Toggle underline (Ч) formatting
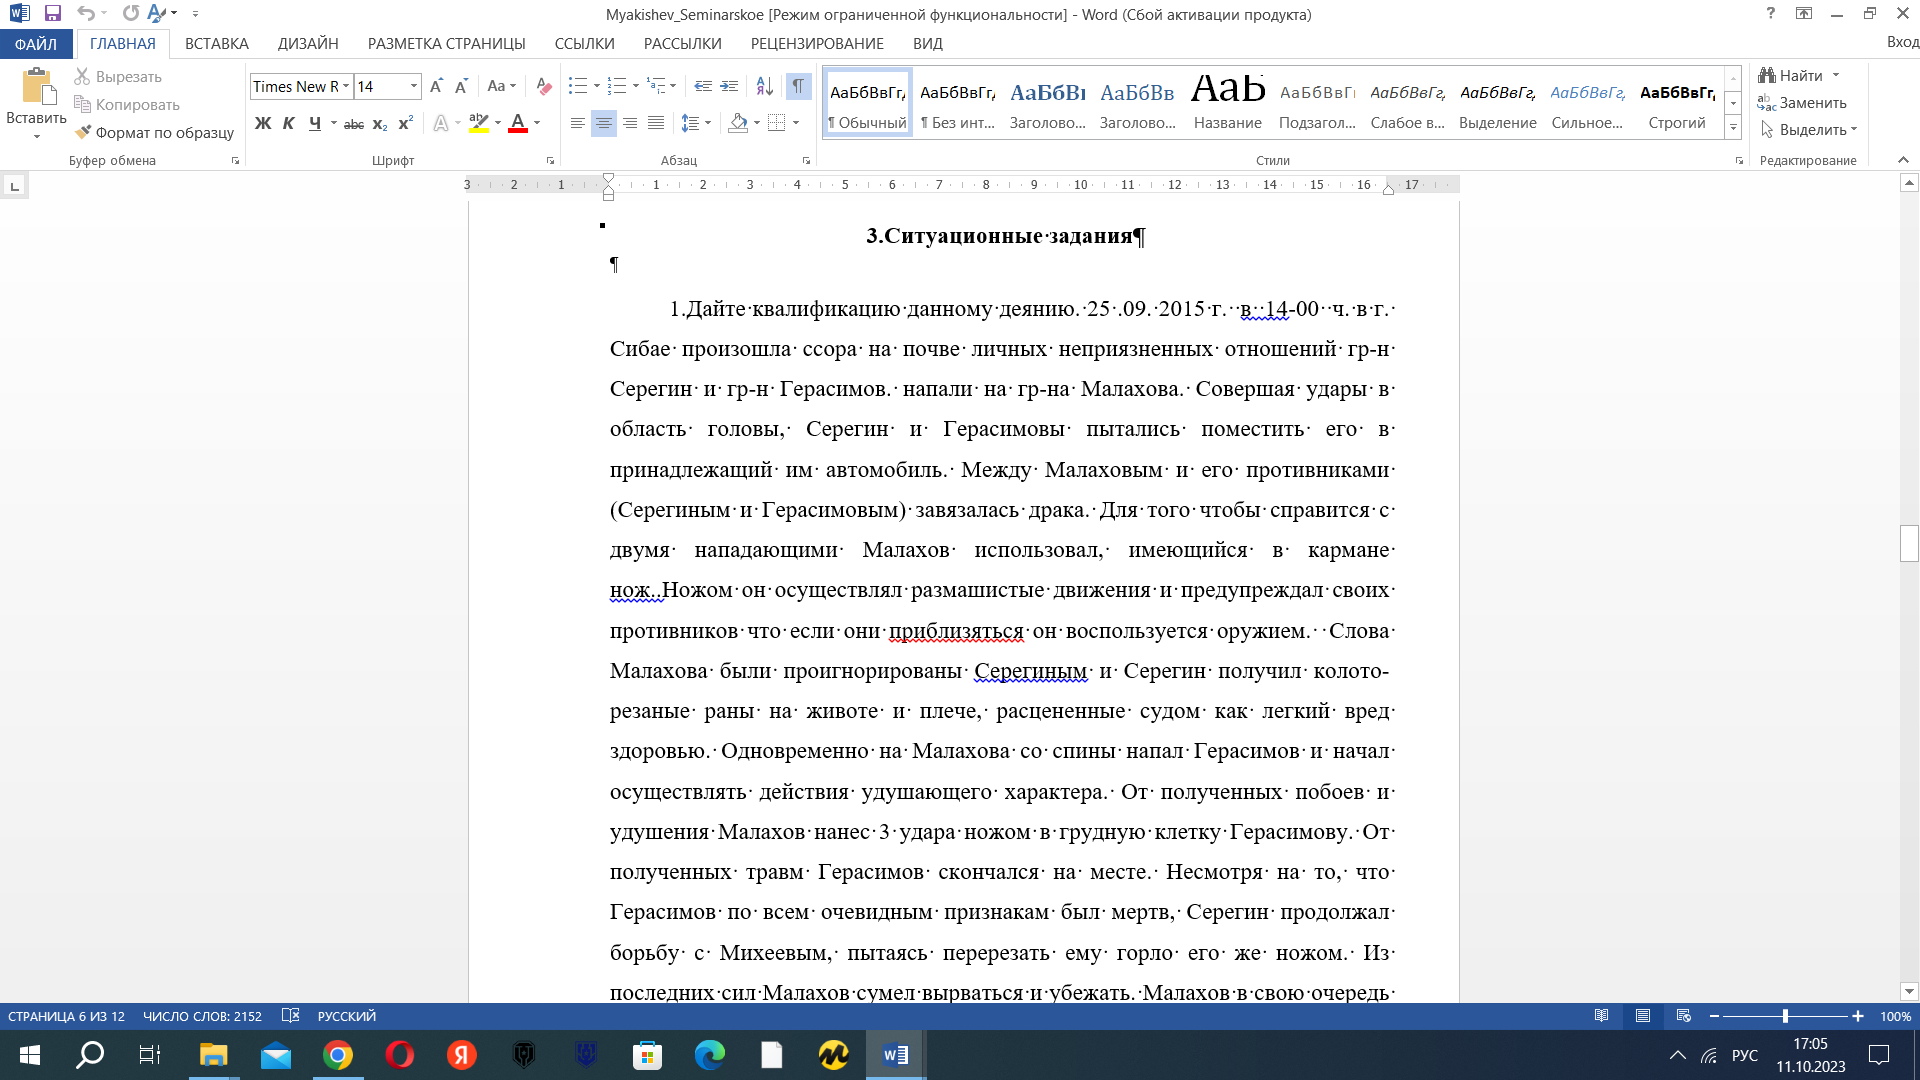1920x1080 pixels. [315, 123]
